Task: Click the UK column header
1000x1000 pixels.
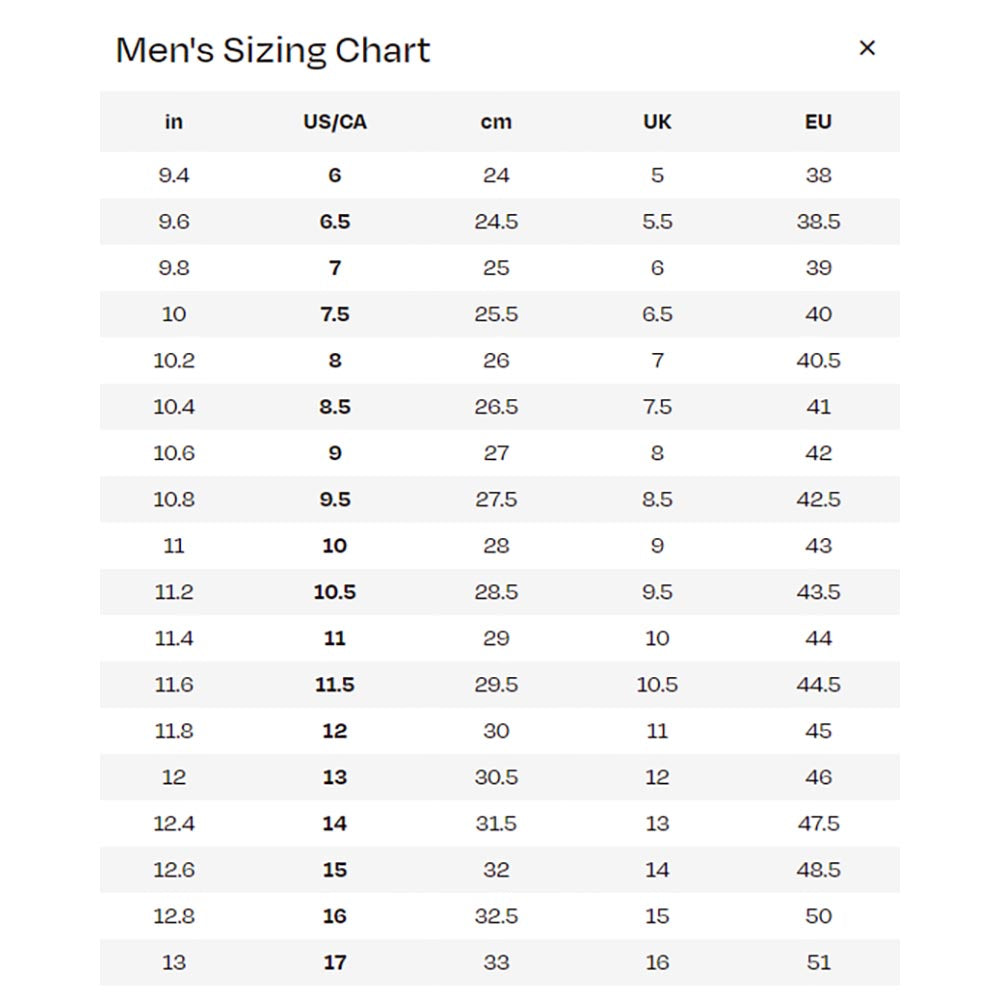Action: (657, 122)
